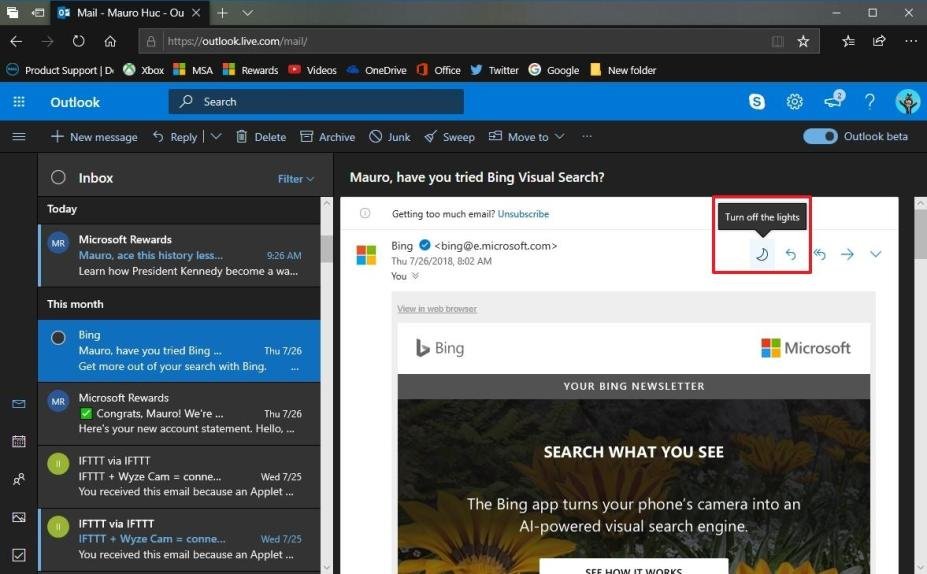Open Skype from the Outlook header
Viewport: 927px width, 574px height.
click(757, 102)
